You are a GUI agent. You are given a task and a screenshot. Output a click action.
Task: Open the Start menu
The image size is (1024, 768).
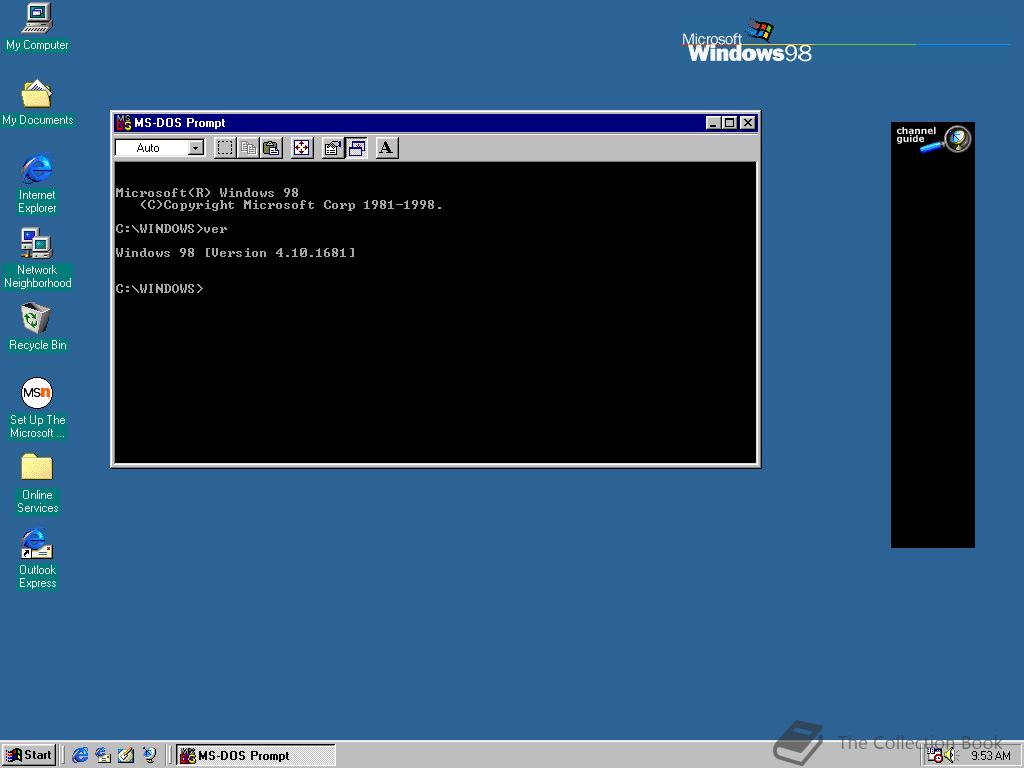29,756
